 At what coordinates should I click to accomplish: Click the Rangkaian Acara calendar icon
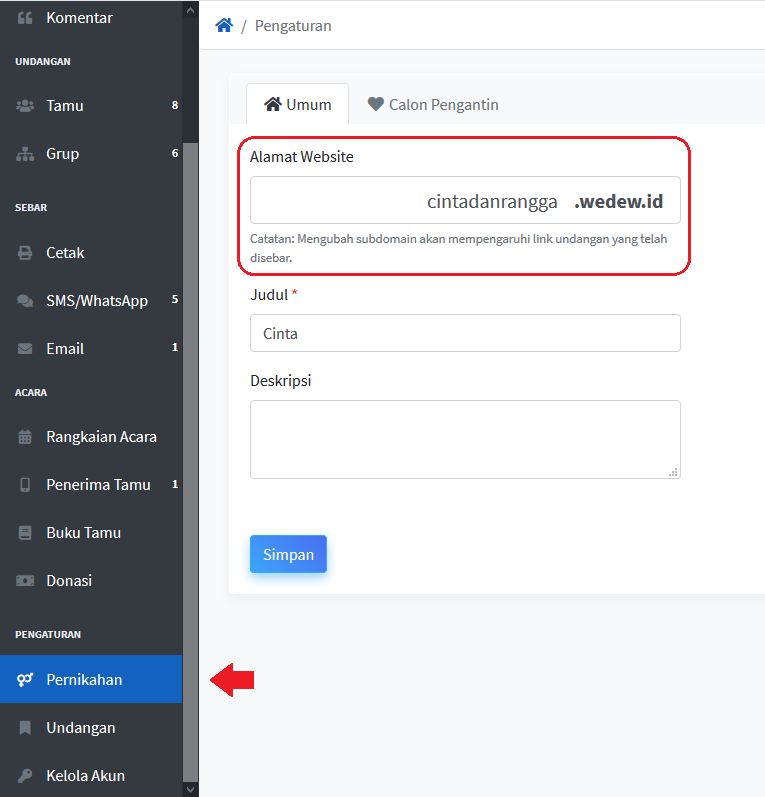(x=25, y=437)
